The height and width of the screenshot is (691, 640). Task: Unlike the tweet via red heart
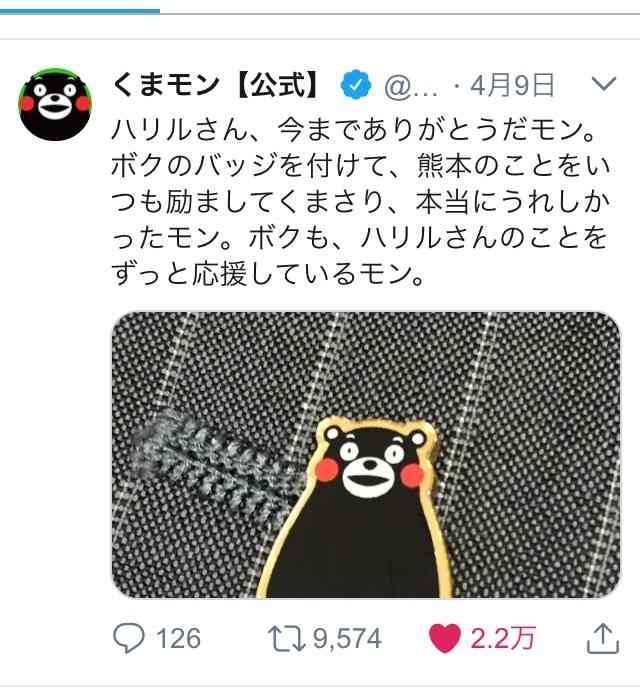point(444,638)
